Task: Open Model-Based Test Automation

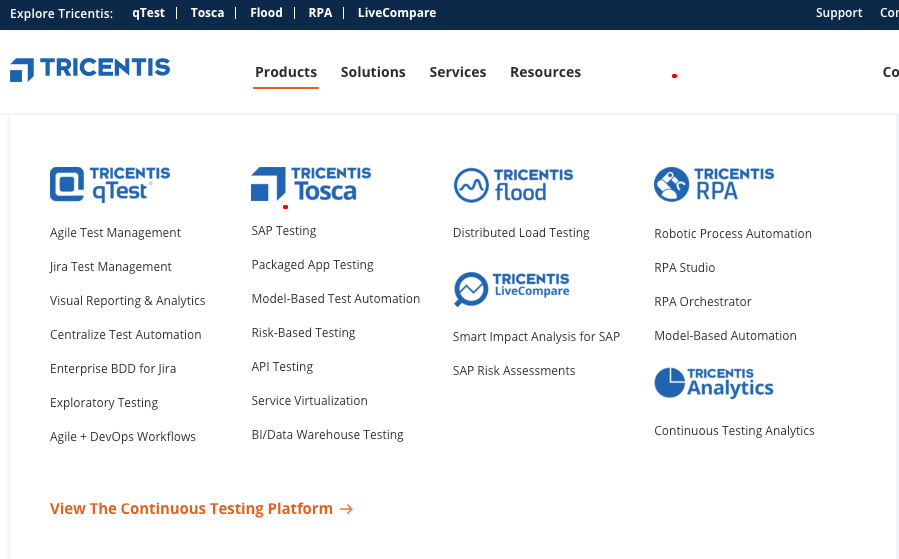Action: point(336,299)
